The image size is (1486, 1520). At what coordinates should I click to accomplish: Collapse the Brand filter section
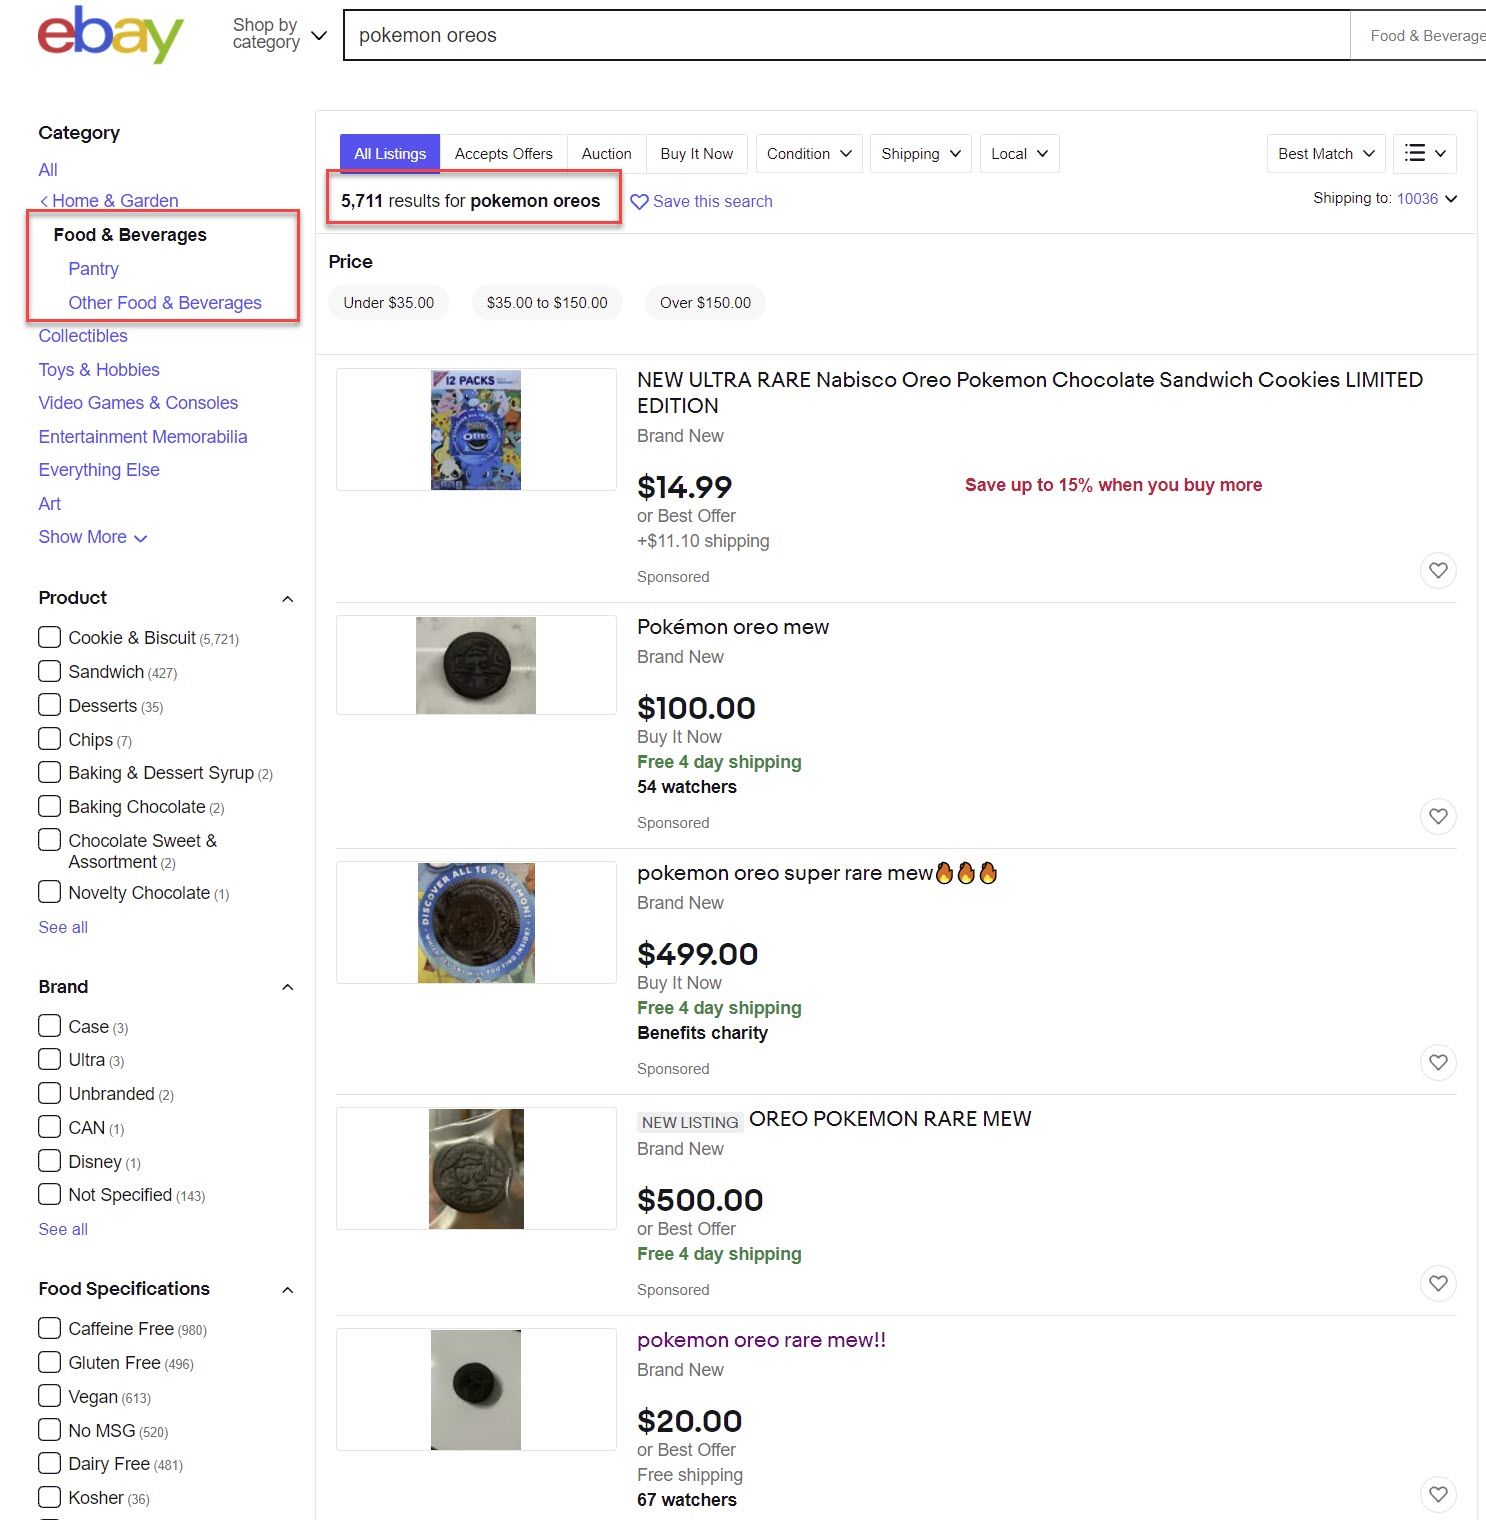288,987
